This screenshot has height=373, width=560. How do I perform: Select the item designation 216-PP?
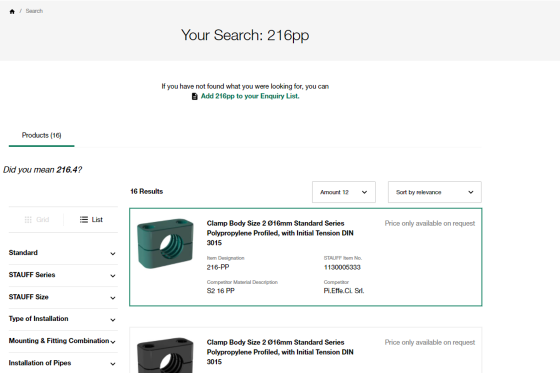[218, 267]
